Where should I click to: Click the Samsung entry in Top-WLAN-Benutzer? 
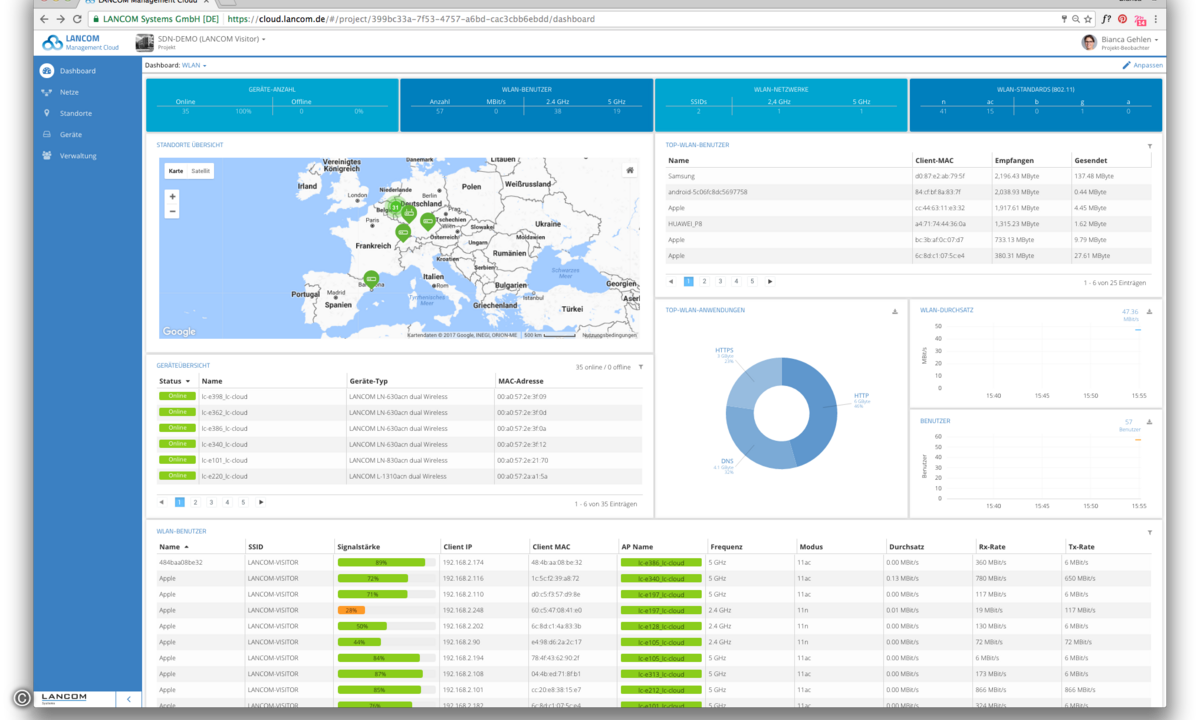[681, 176]
